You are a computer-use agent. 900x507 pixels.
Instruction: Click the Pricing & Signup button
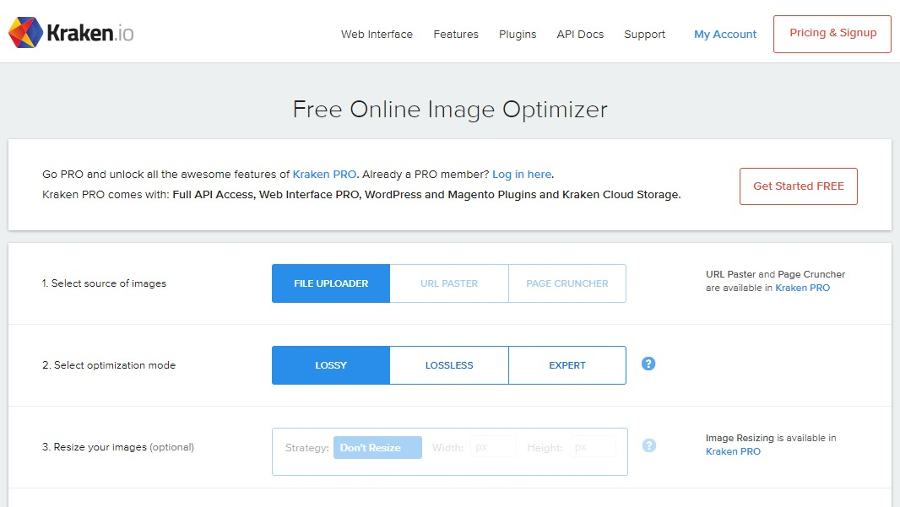point(832,34)
